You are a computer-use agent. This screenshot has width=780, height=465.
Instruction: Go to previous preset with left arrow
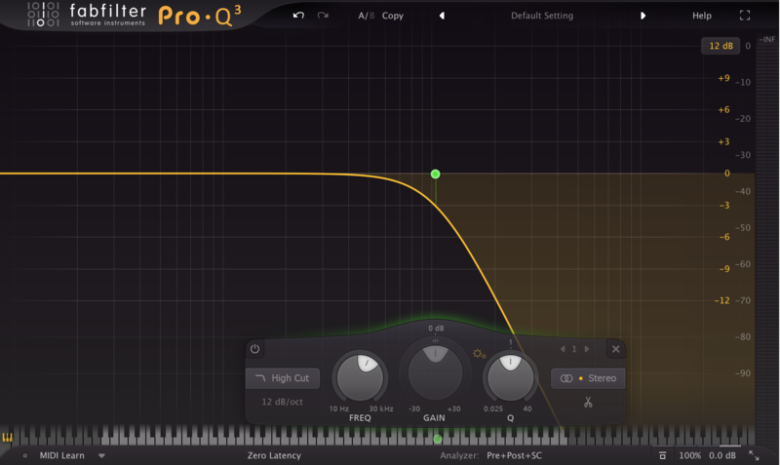tap(442, 16)
